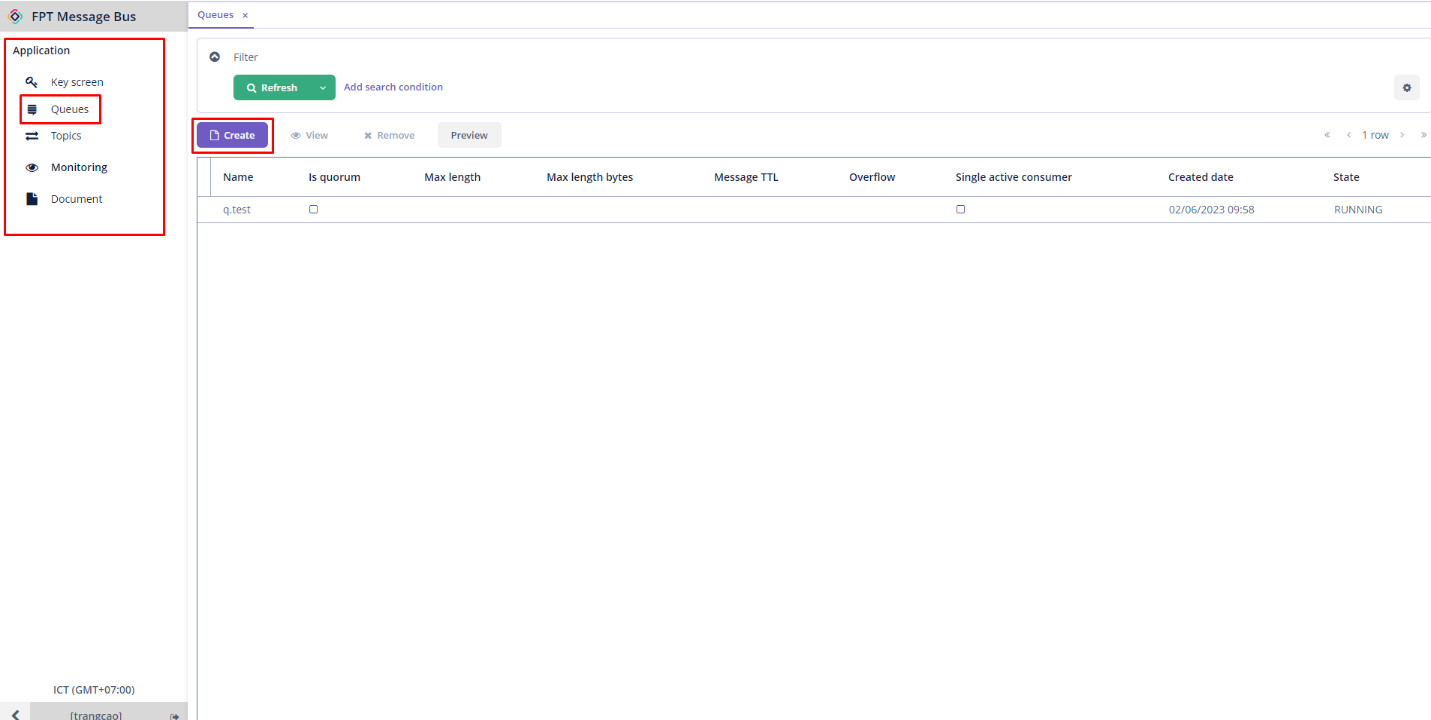1431x720 pixels.
Task: Click the Create queue button
Action: 232,135
